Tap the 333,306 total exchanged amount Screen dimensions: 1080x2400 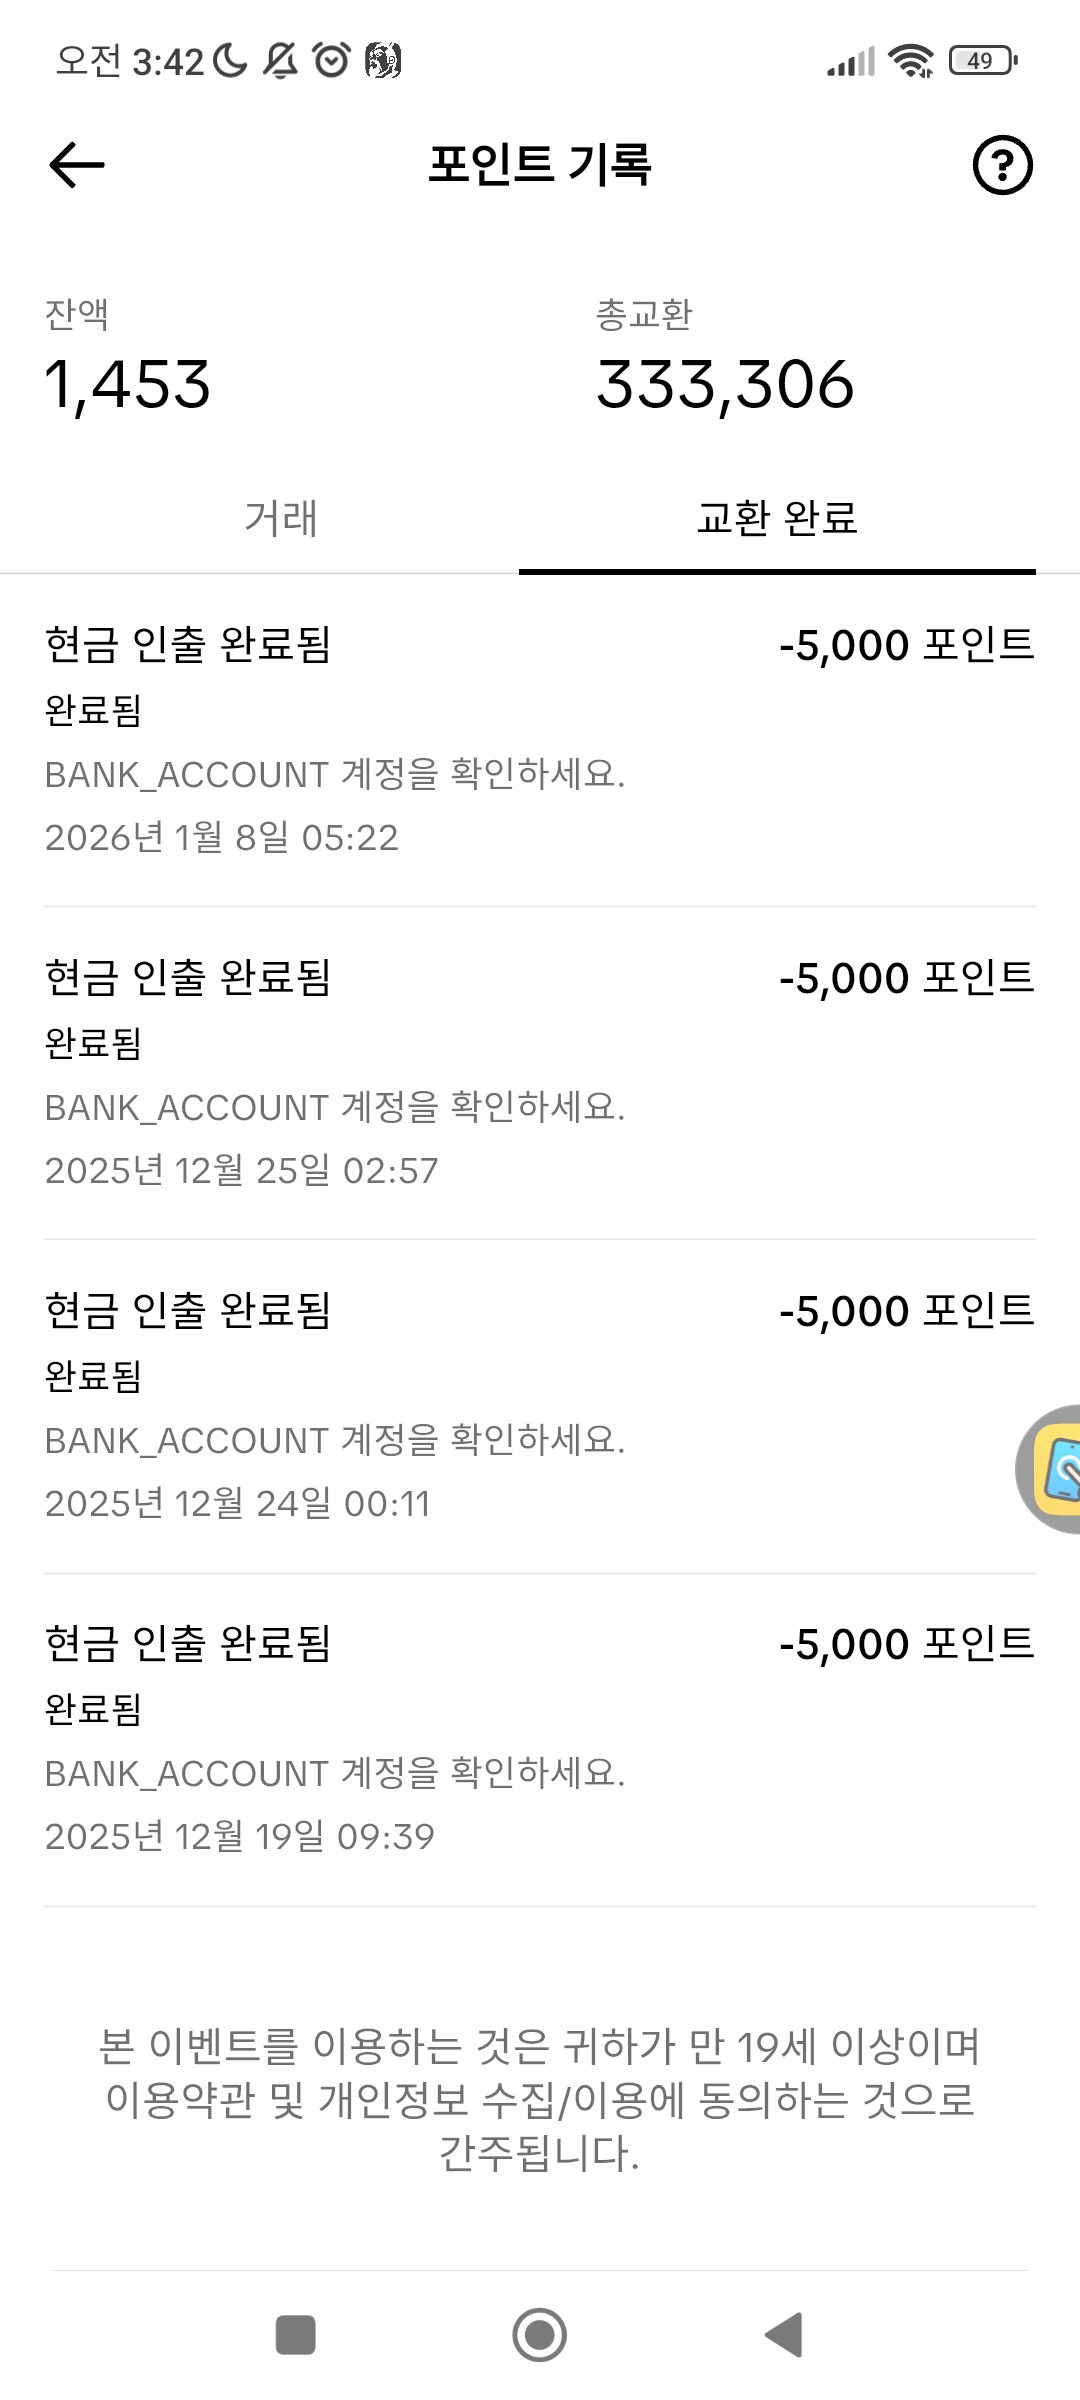[x=725, y=385]
